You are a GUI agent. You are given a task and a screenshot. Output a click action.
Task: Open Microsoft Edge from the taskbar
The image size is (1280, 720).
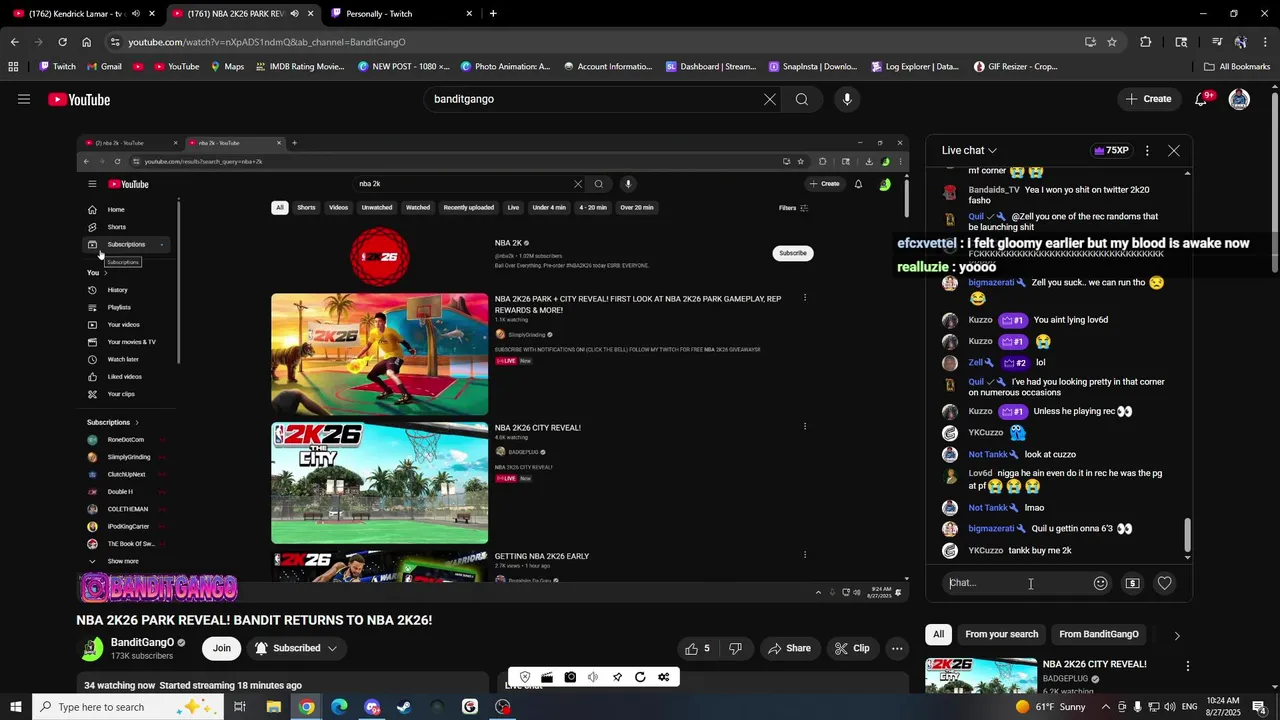click(339, 707)
